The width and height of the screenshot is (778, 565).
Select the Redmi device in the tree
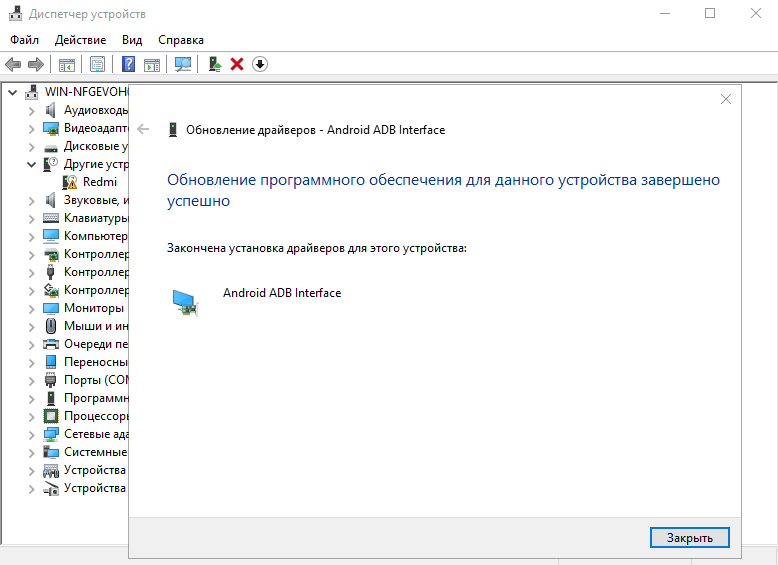click(x=99, y=182)
